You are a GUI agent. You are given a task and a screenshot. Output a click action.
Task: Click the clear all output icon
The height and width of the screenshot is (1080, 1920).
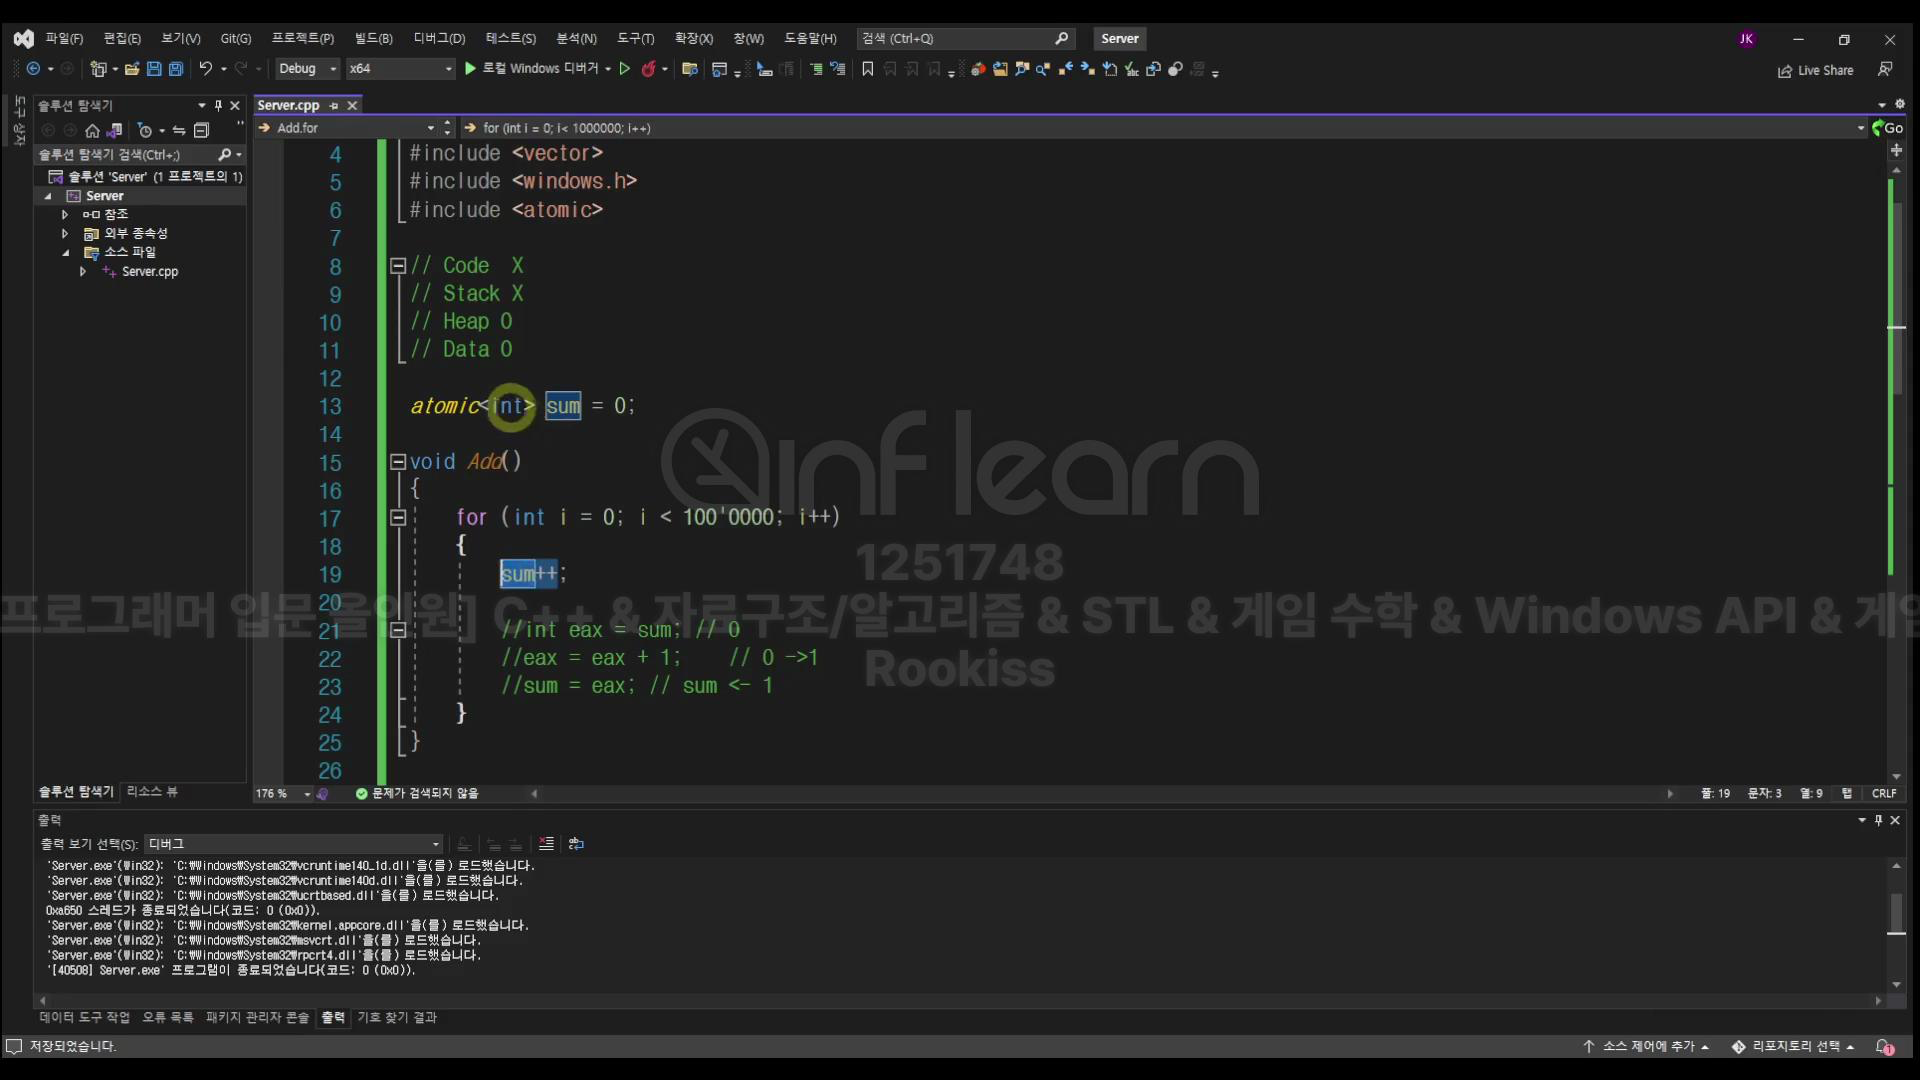(x=546, y=844)
